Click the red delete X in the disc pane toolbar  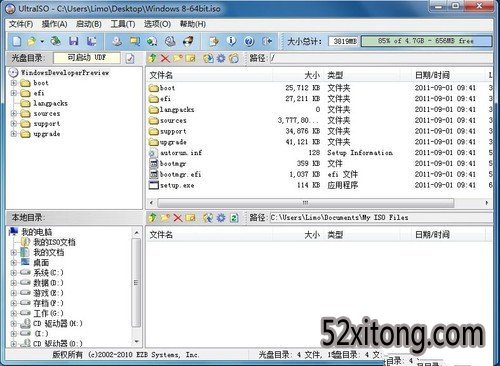[165, 58]
